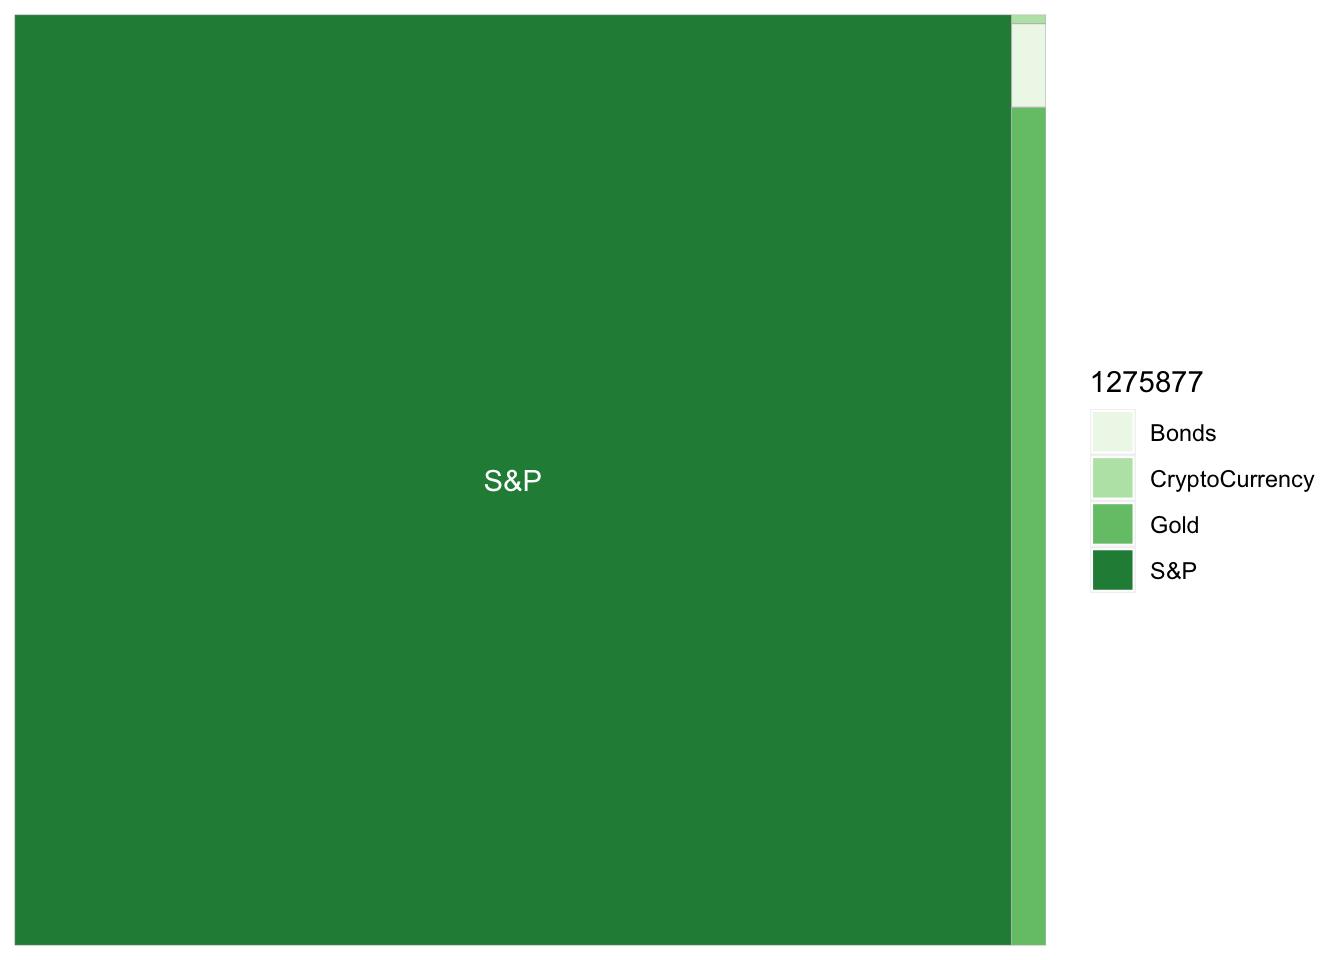Click the legend title 1275877
This screenshot has height=960, width=1344.
[x=1146, y=382]
